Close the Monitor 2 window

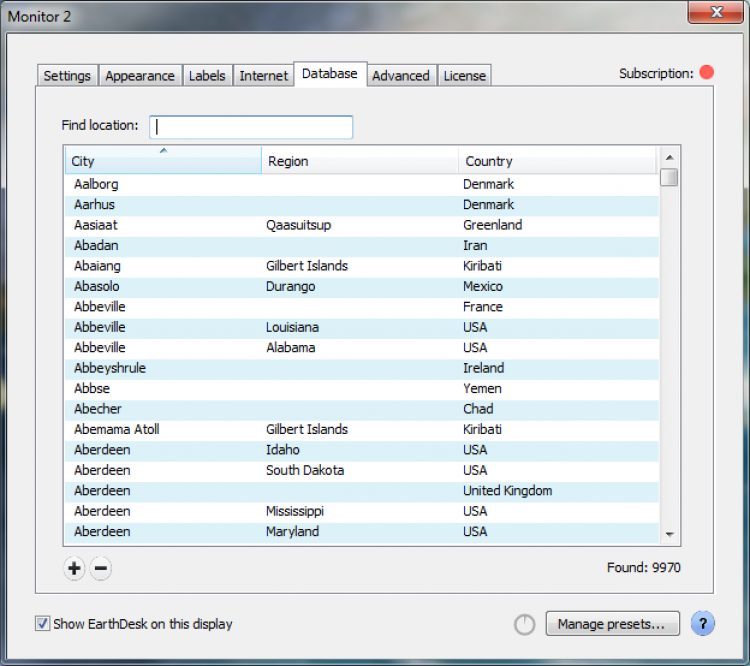[x=716, y=12]
